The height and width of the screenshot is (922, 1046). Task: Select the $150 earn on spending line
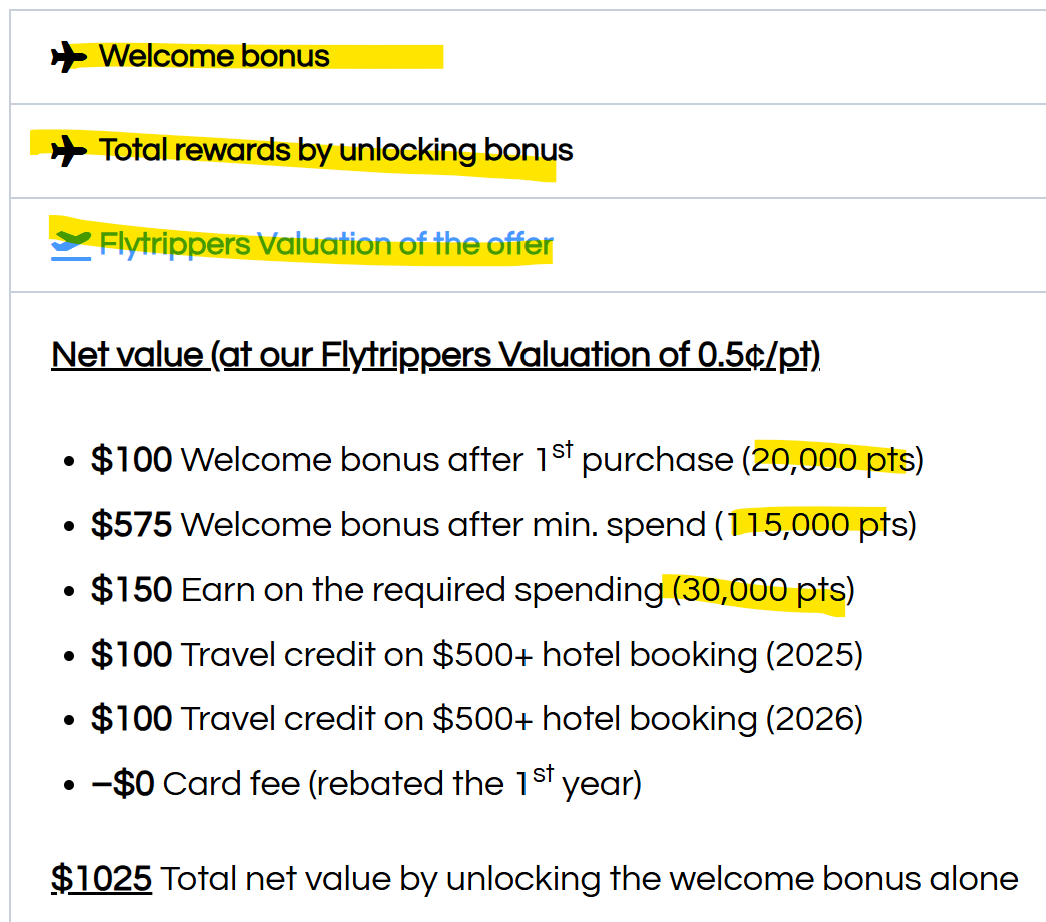(472, 590)
